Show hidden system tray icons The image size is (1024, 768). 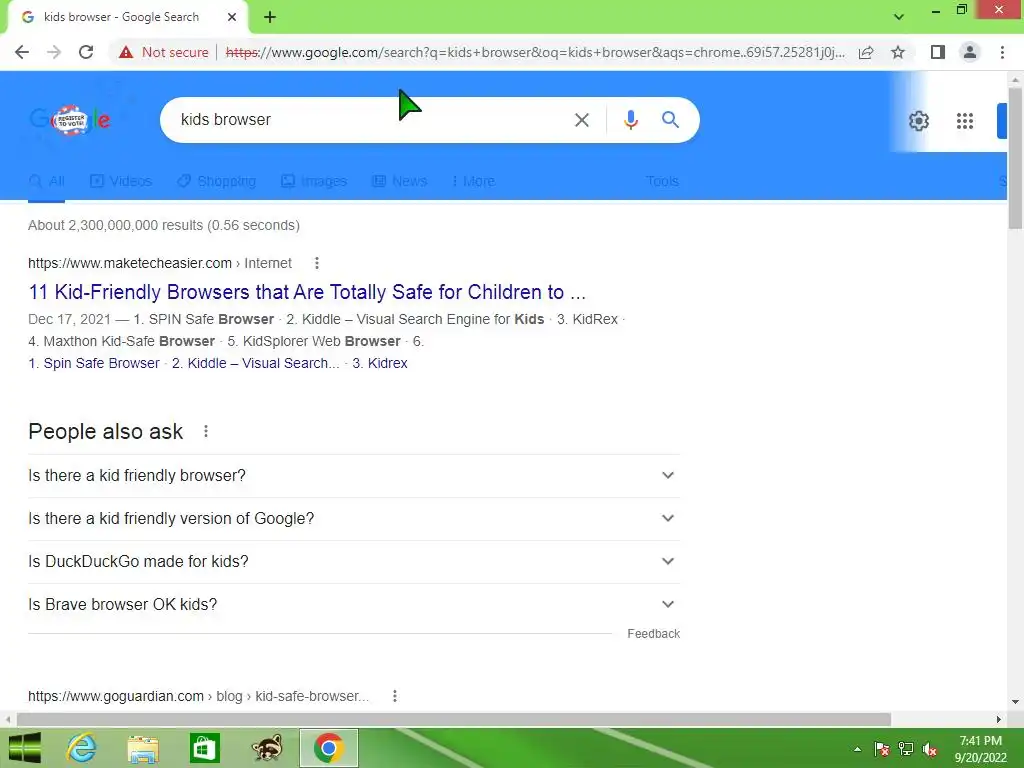pyautogui.click(x=857, y=749)
